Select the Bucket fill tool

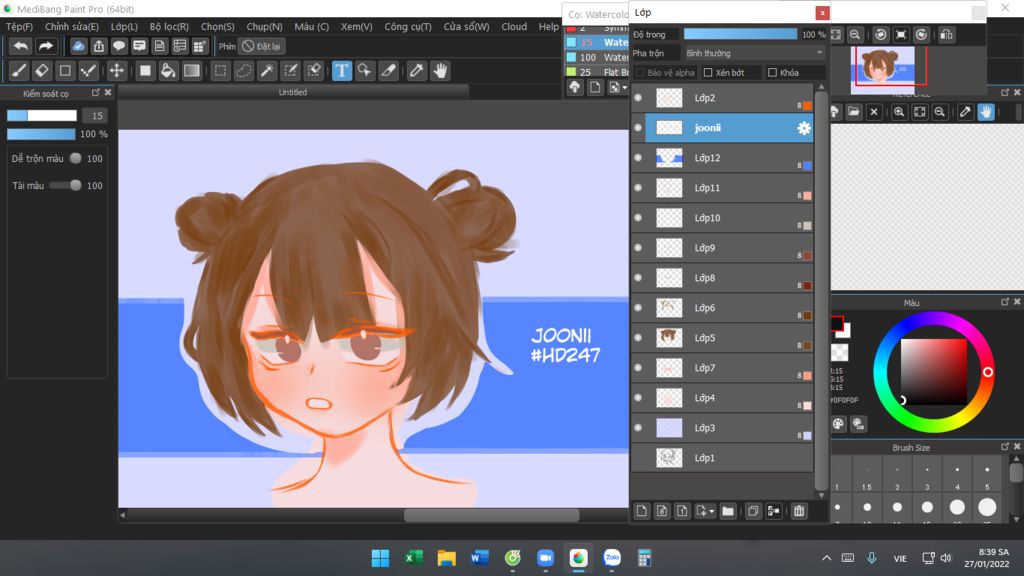coord(168,71)
